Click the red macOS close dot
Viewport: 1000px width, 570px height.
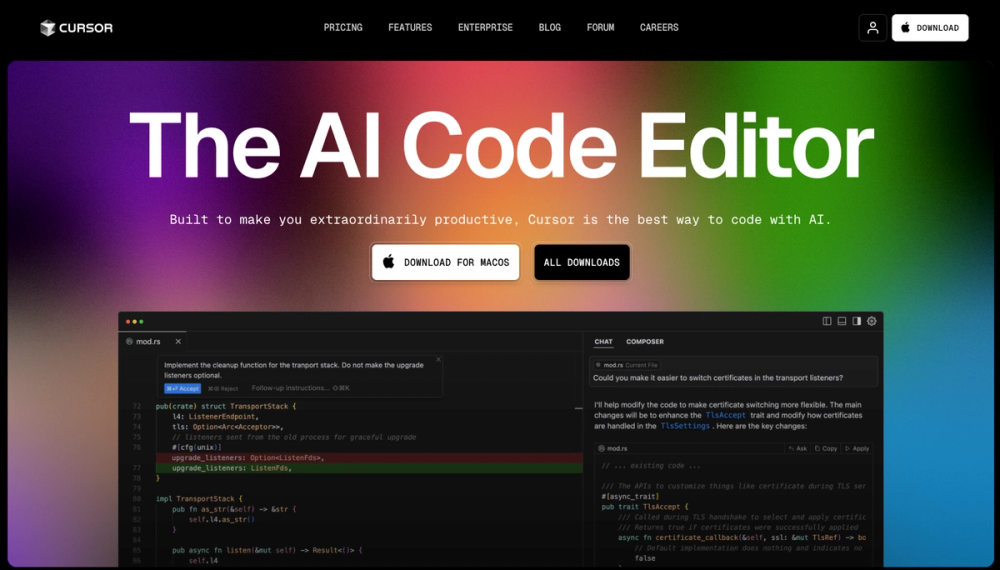coord(128,322)
